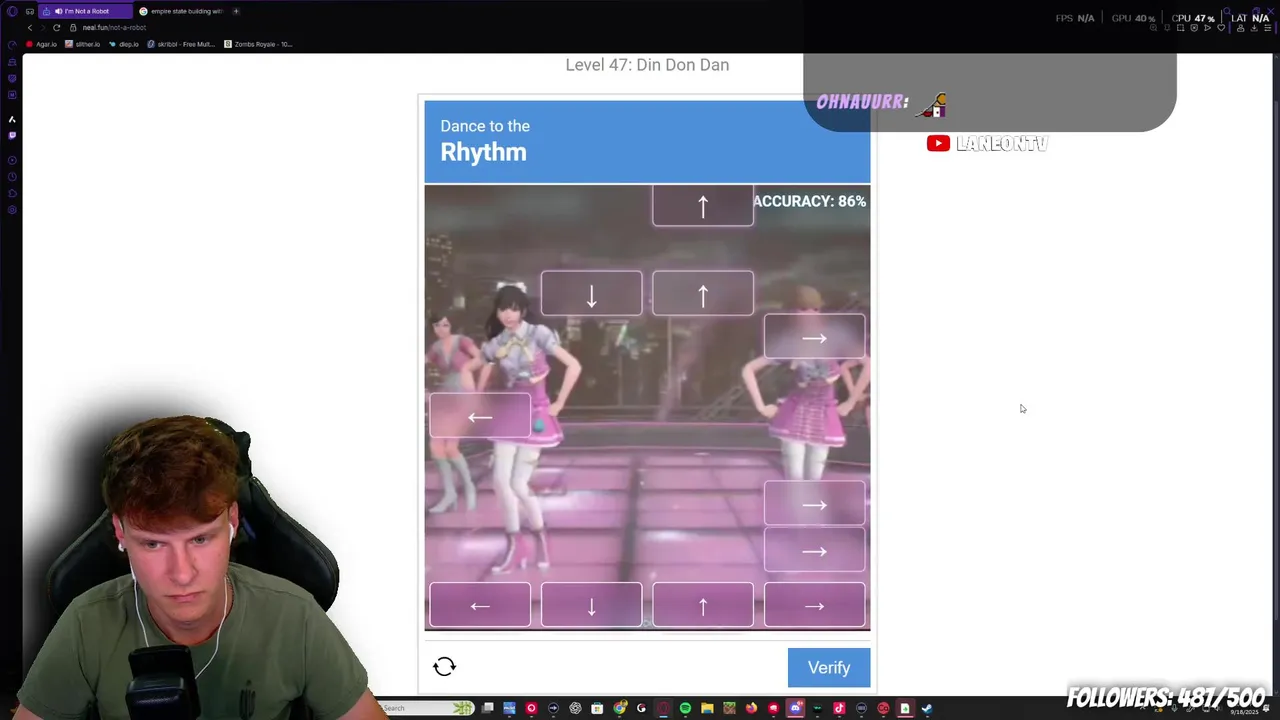This screenshot has height=720, width=1280.
Task: Click the up-arrow tile beside the accuracy readout
Action: [x=703, y=205]
